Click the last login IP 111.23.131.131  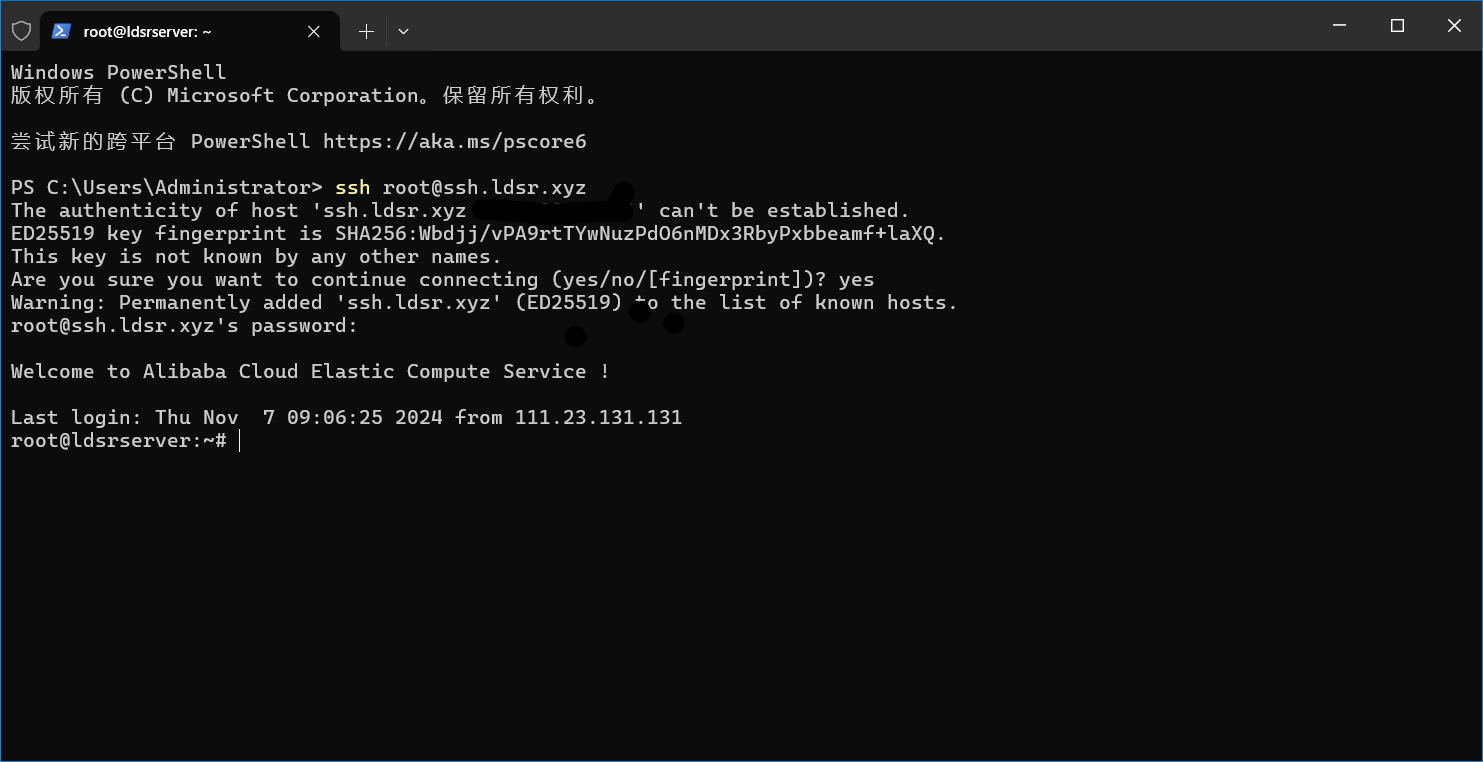598,418
